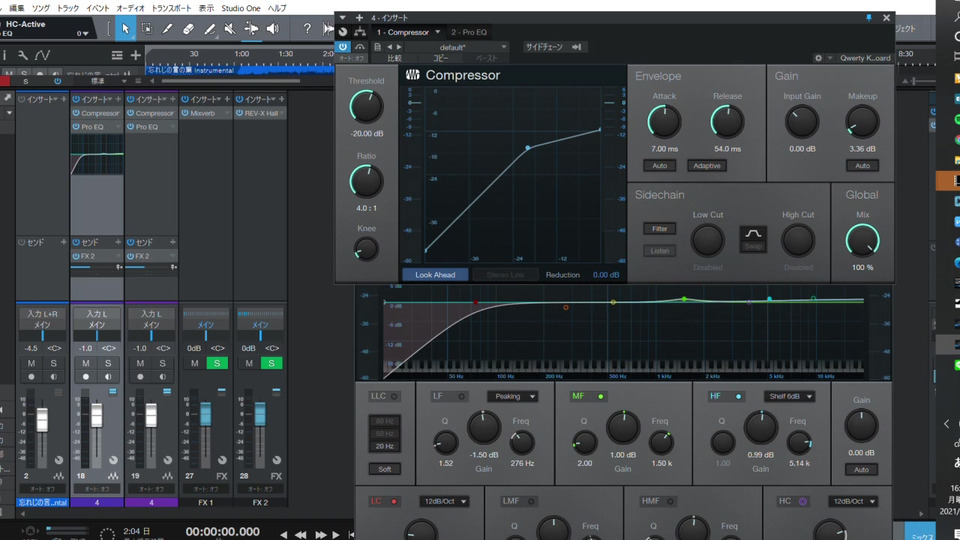Select the Split tool
Image resolution: width=960 pixels, height=540 pixels.
coord(167,29)
